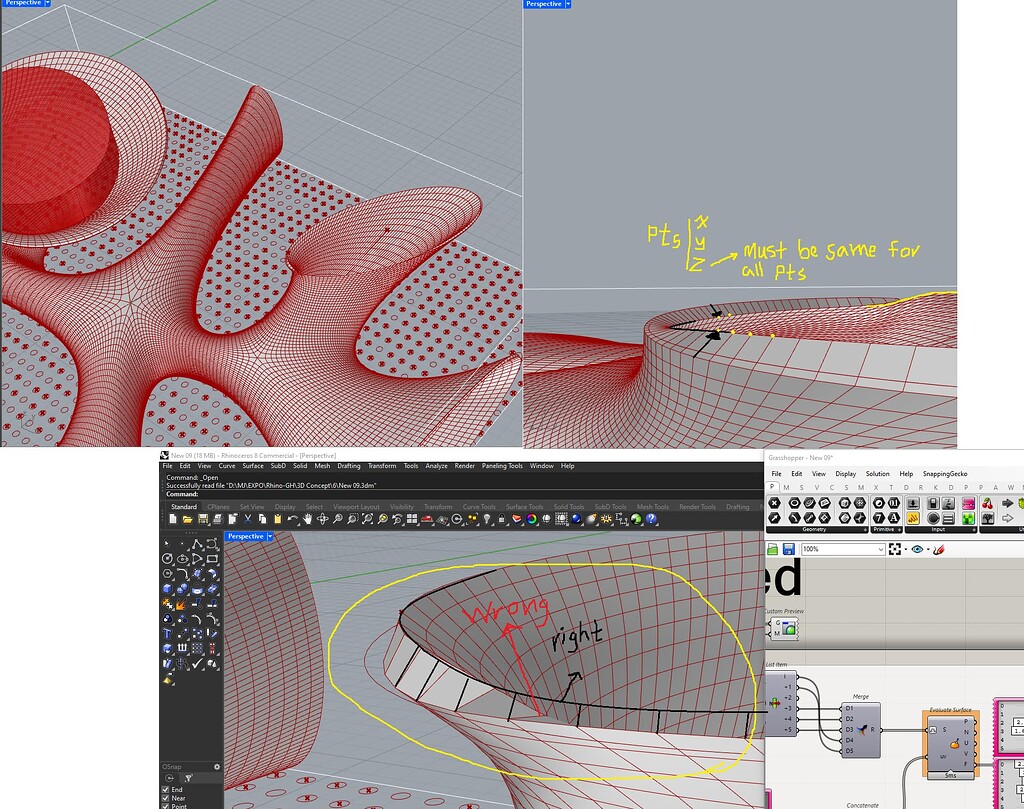Activate the Zoom tool in Rhino's toolbar
Screen dimensions: 1024x809
click(337, 518)
